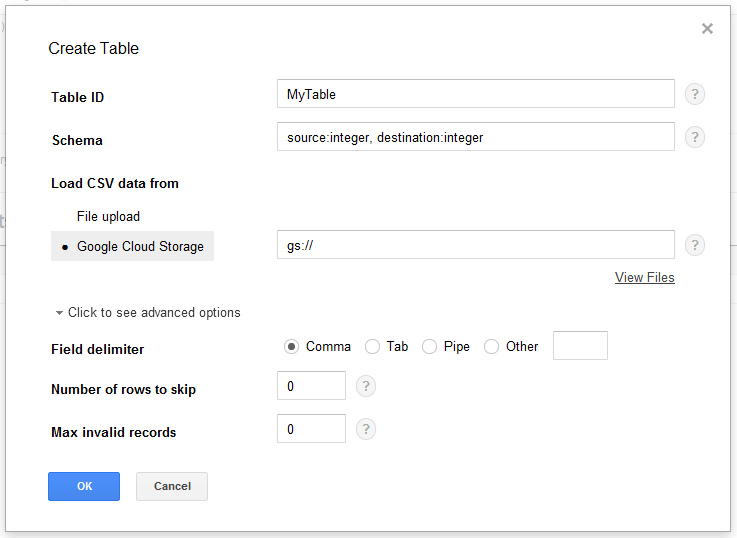Click help icon next to gs:// field

[695, 245]
